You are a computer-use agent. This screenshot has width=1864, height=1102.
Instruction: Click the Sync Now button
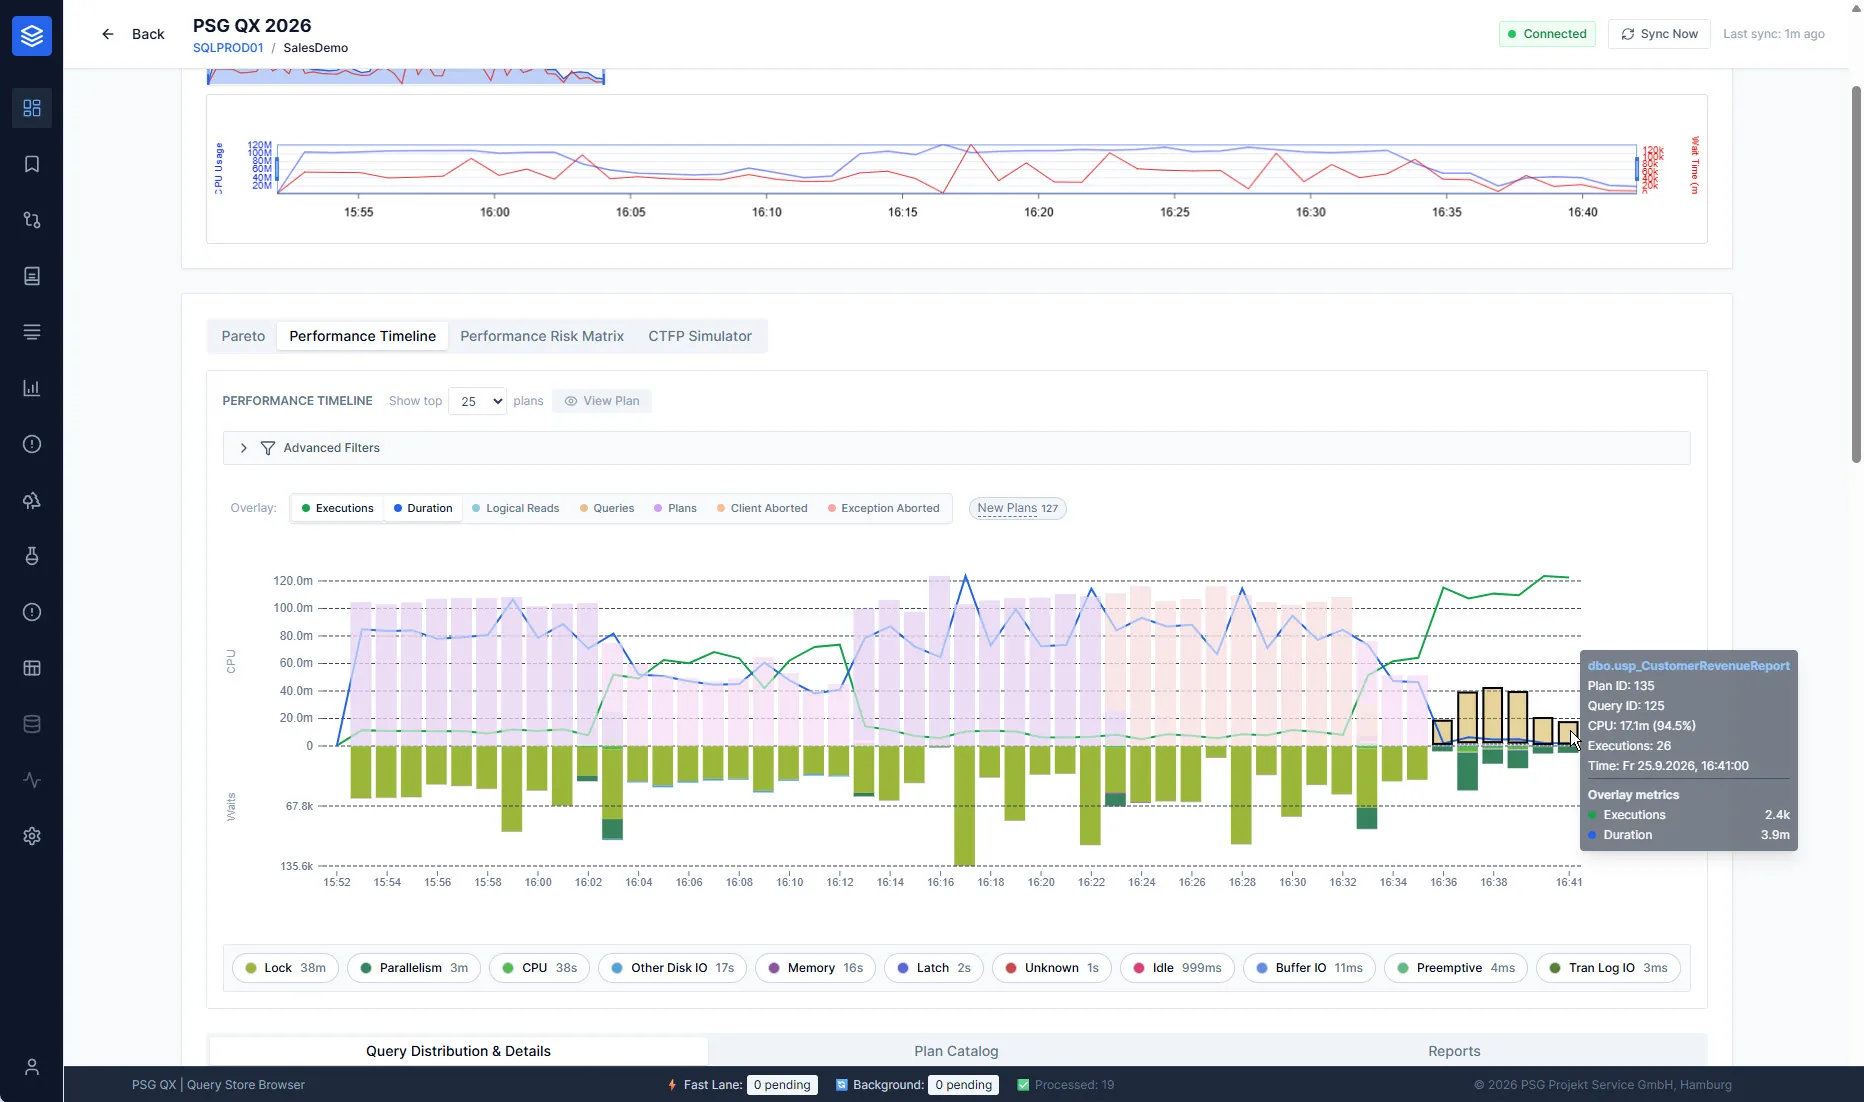1659,34
